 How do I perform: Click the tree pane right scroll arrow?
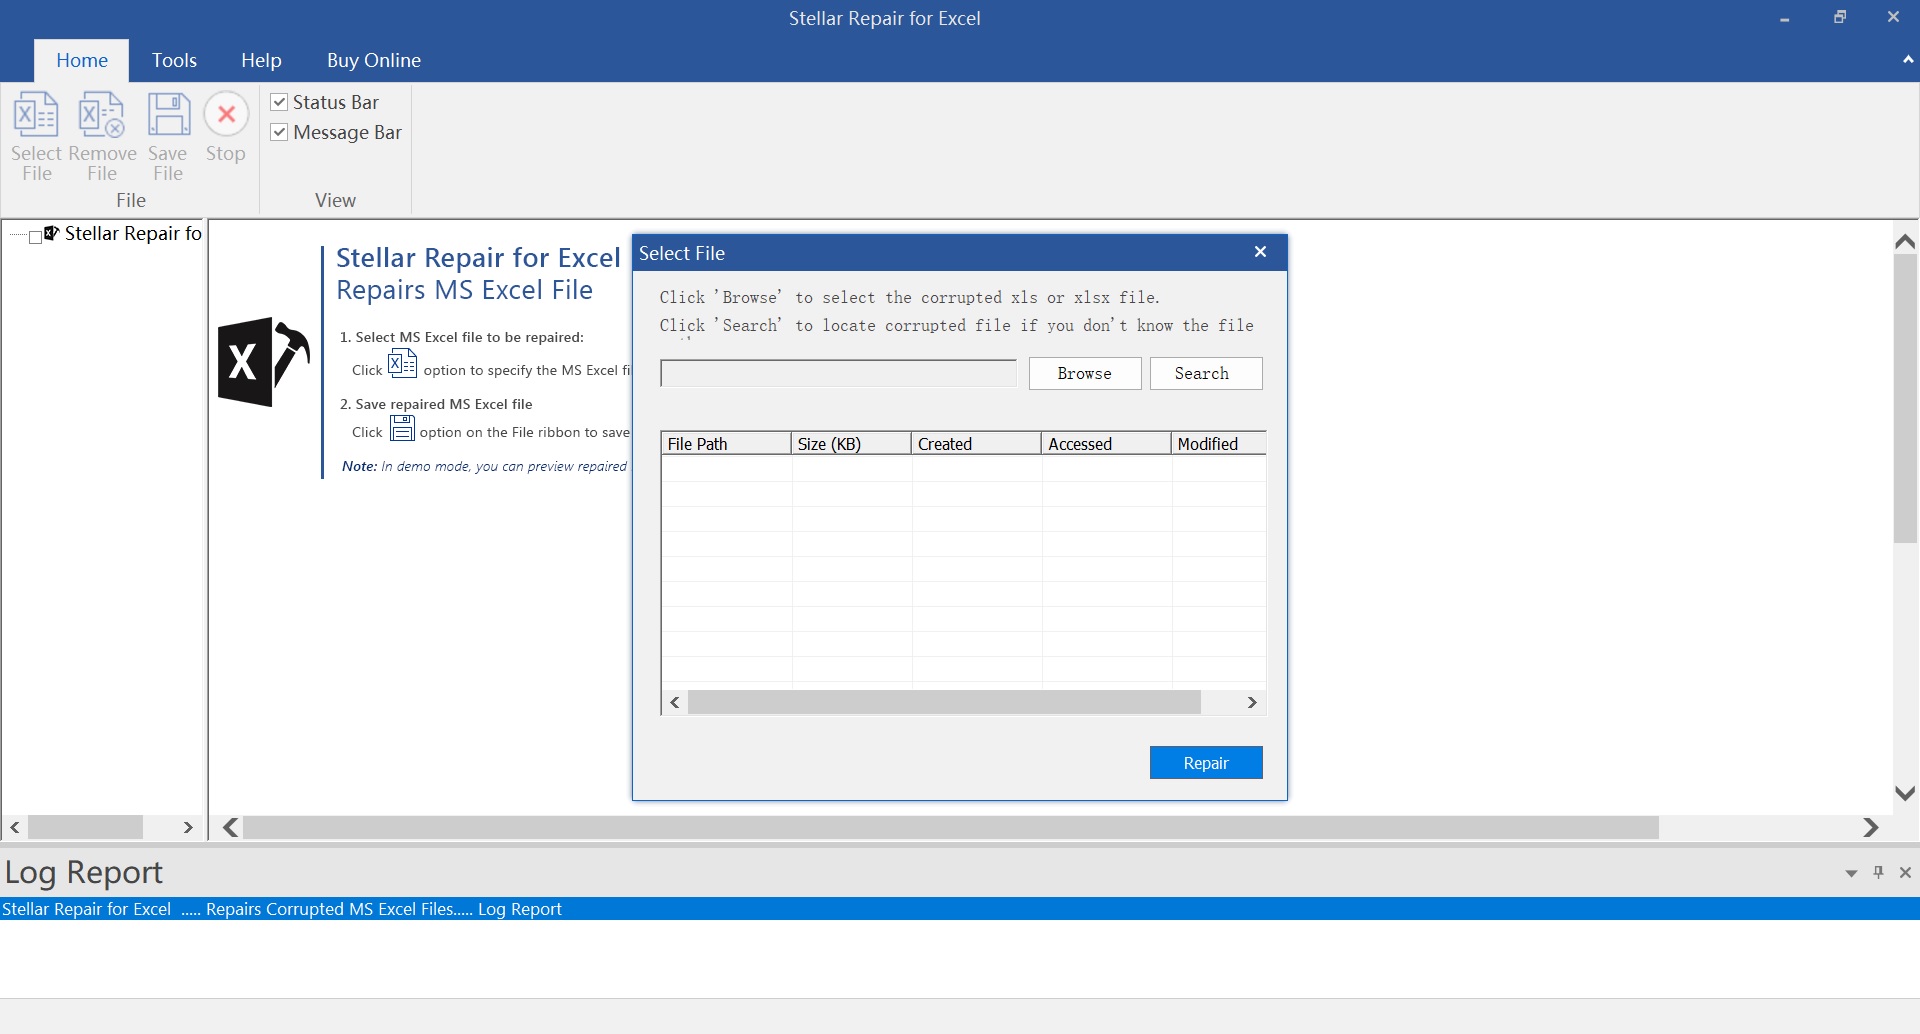pyautogui.click(x=188, y=827)
